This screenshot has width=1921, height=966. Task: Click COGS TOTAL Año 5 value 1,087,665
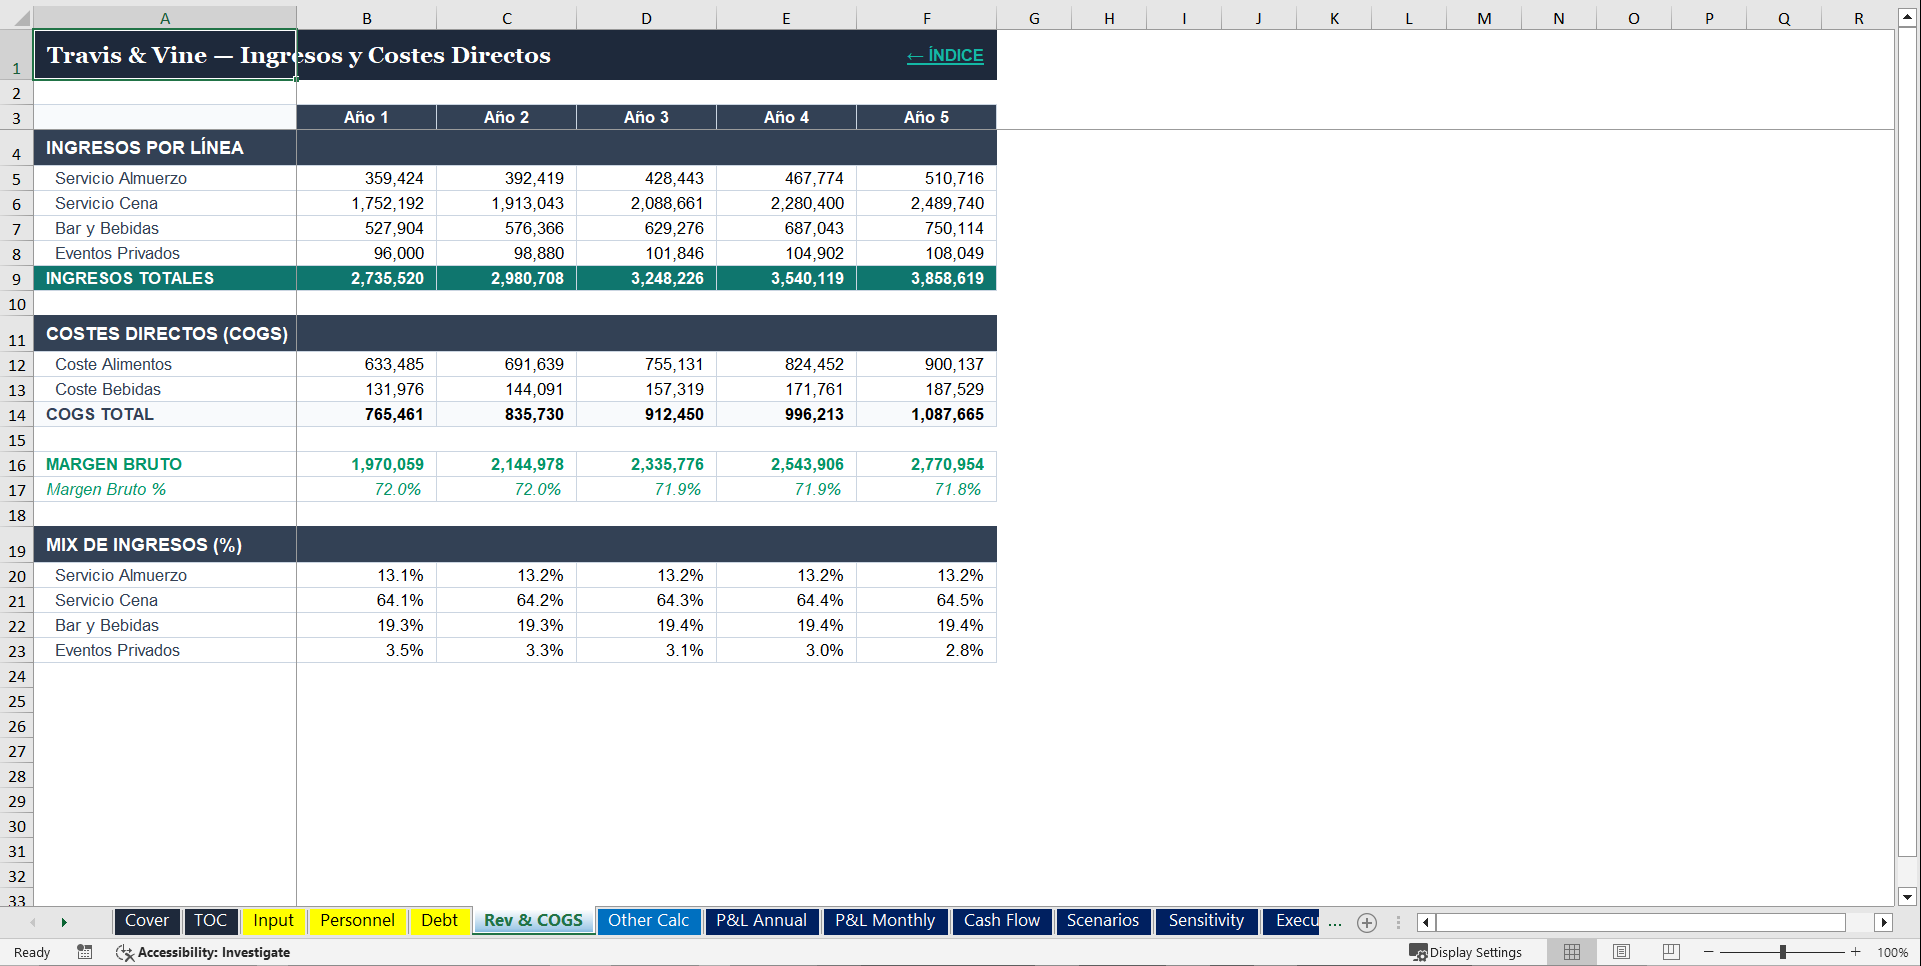coord(927,414)
